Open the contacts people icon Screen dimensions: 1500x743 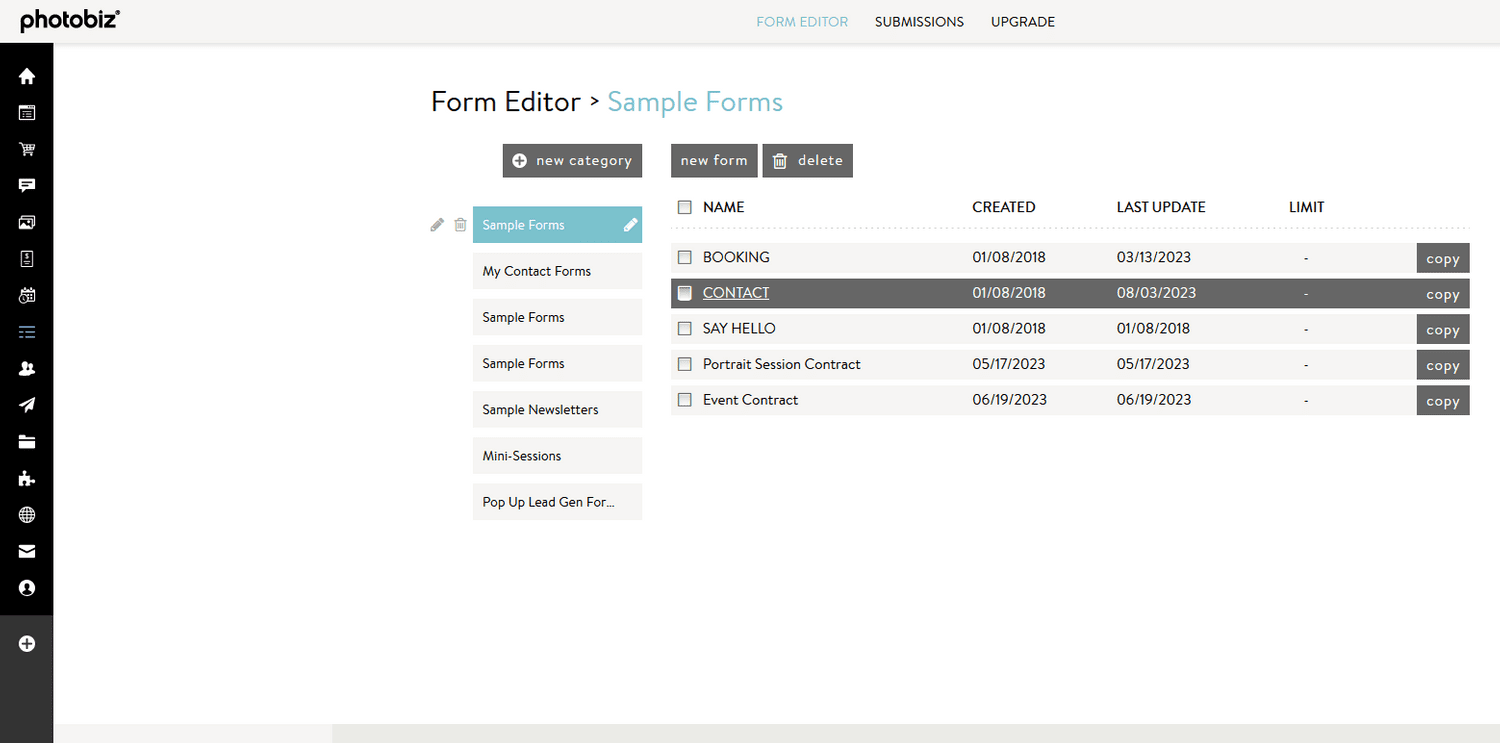27,368
